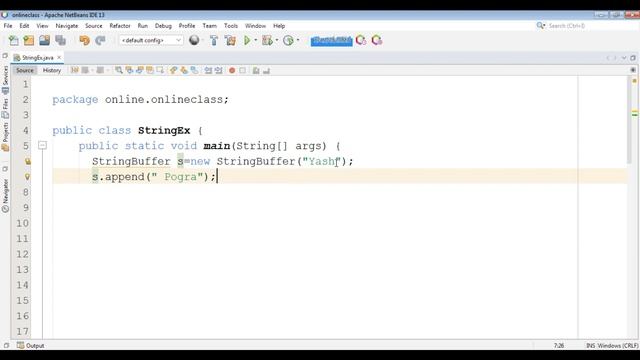Open the Debug menu
Screen dimensions: 640x360
point(163,26)
